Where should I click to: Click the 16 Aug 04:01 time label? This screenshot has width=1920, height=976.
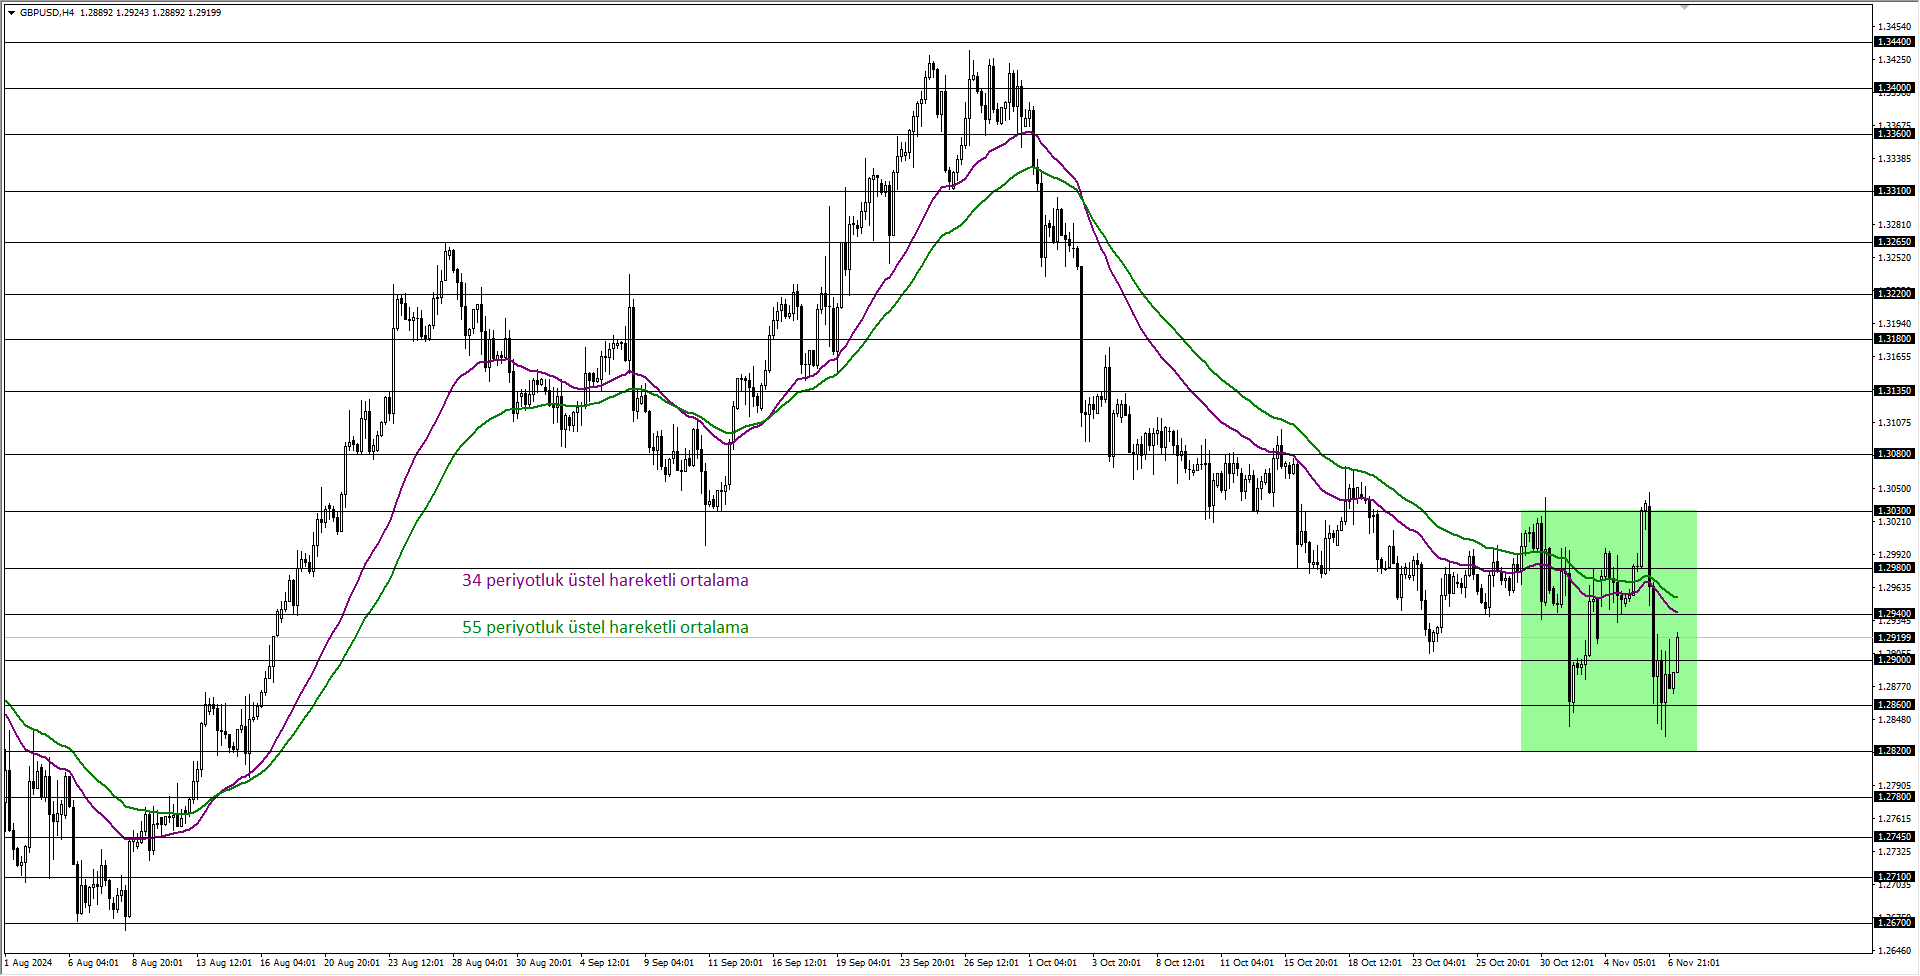point(288,963)
